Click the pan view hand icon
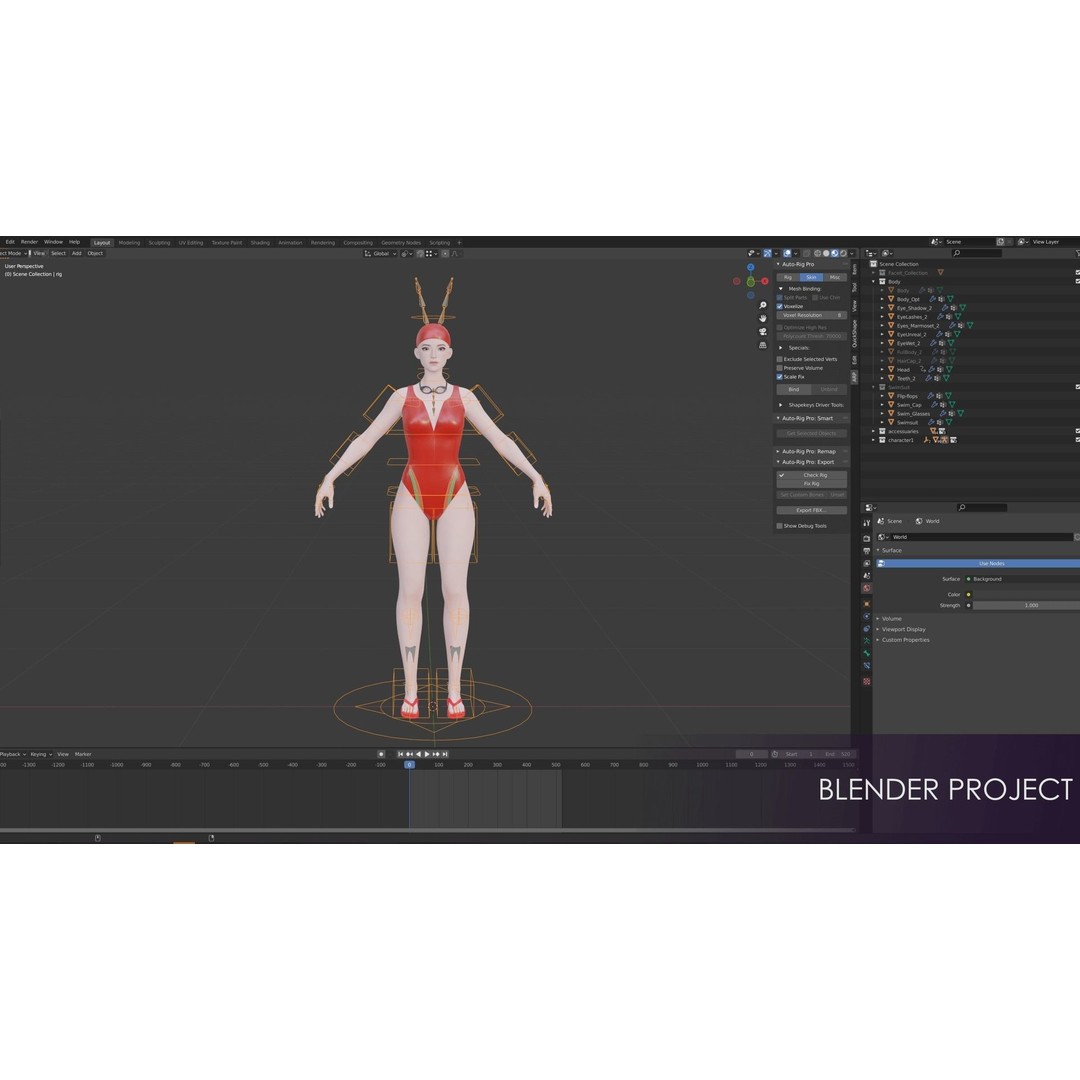 (x=762, y=318)
